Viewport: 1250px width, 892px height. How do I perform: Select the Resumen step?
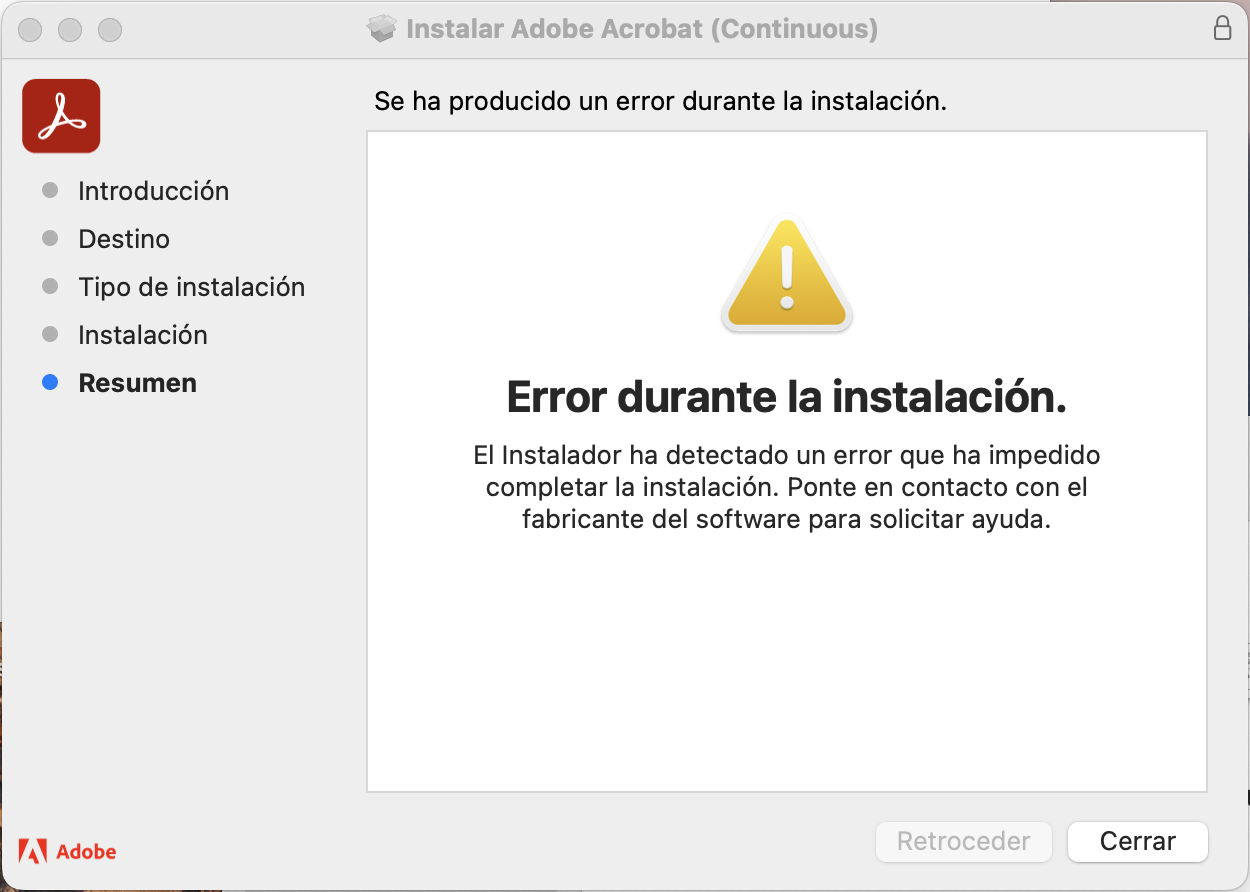[138, 383]
